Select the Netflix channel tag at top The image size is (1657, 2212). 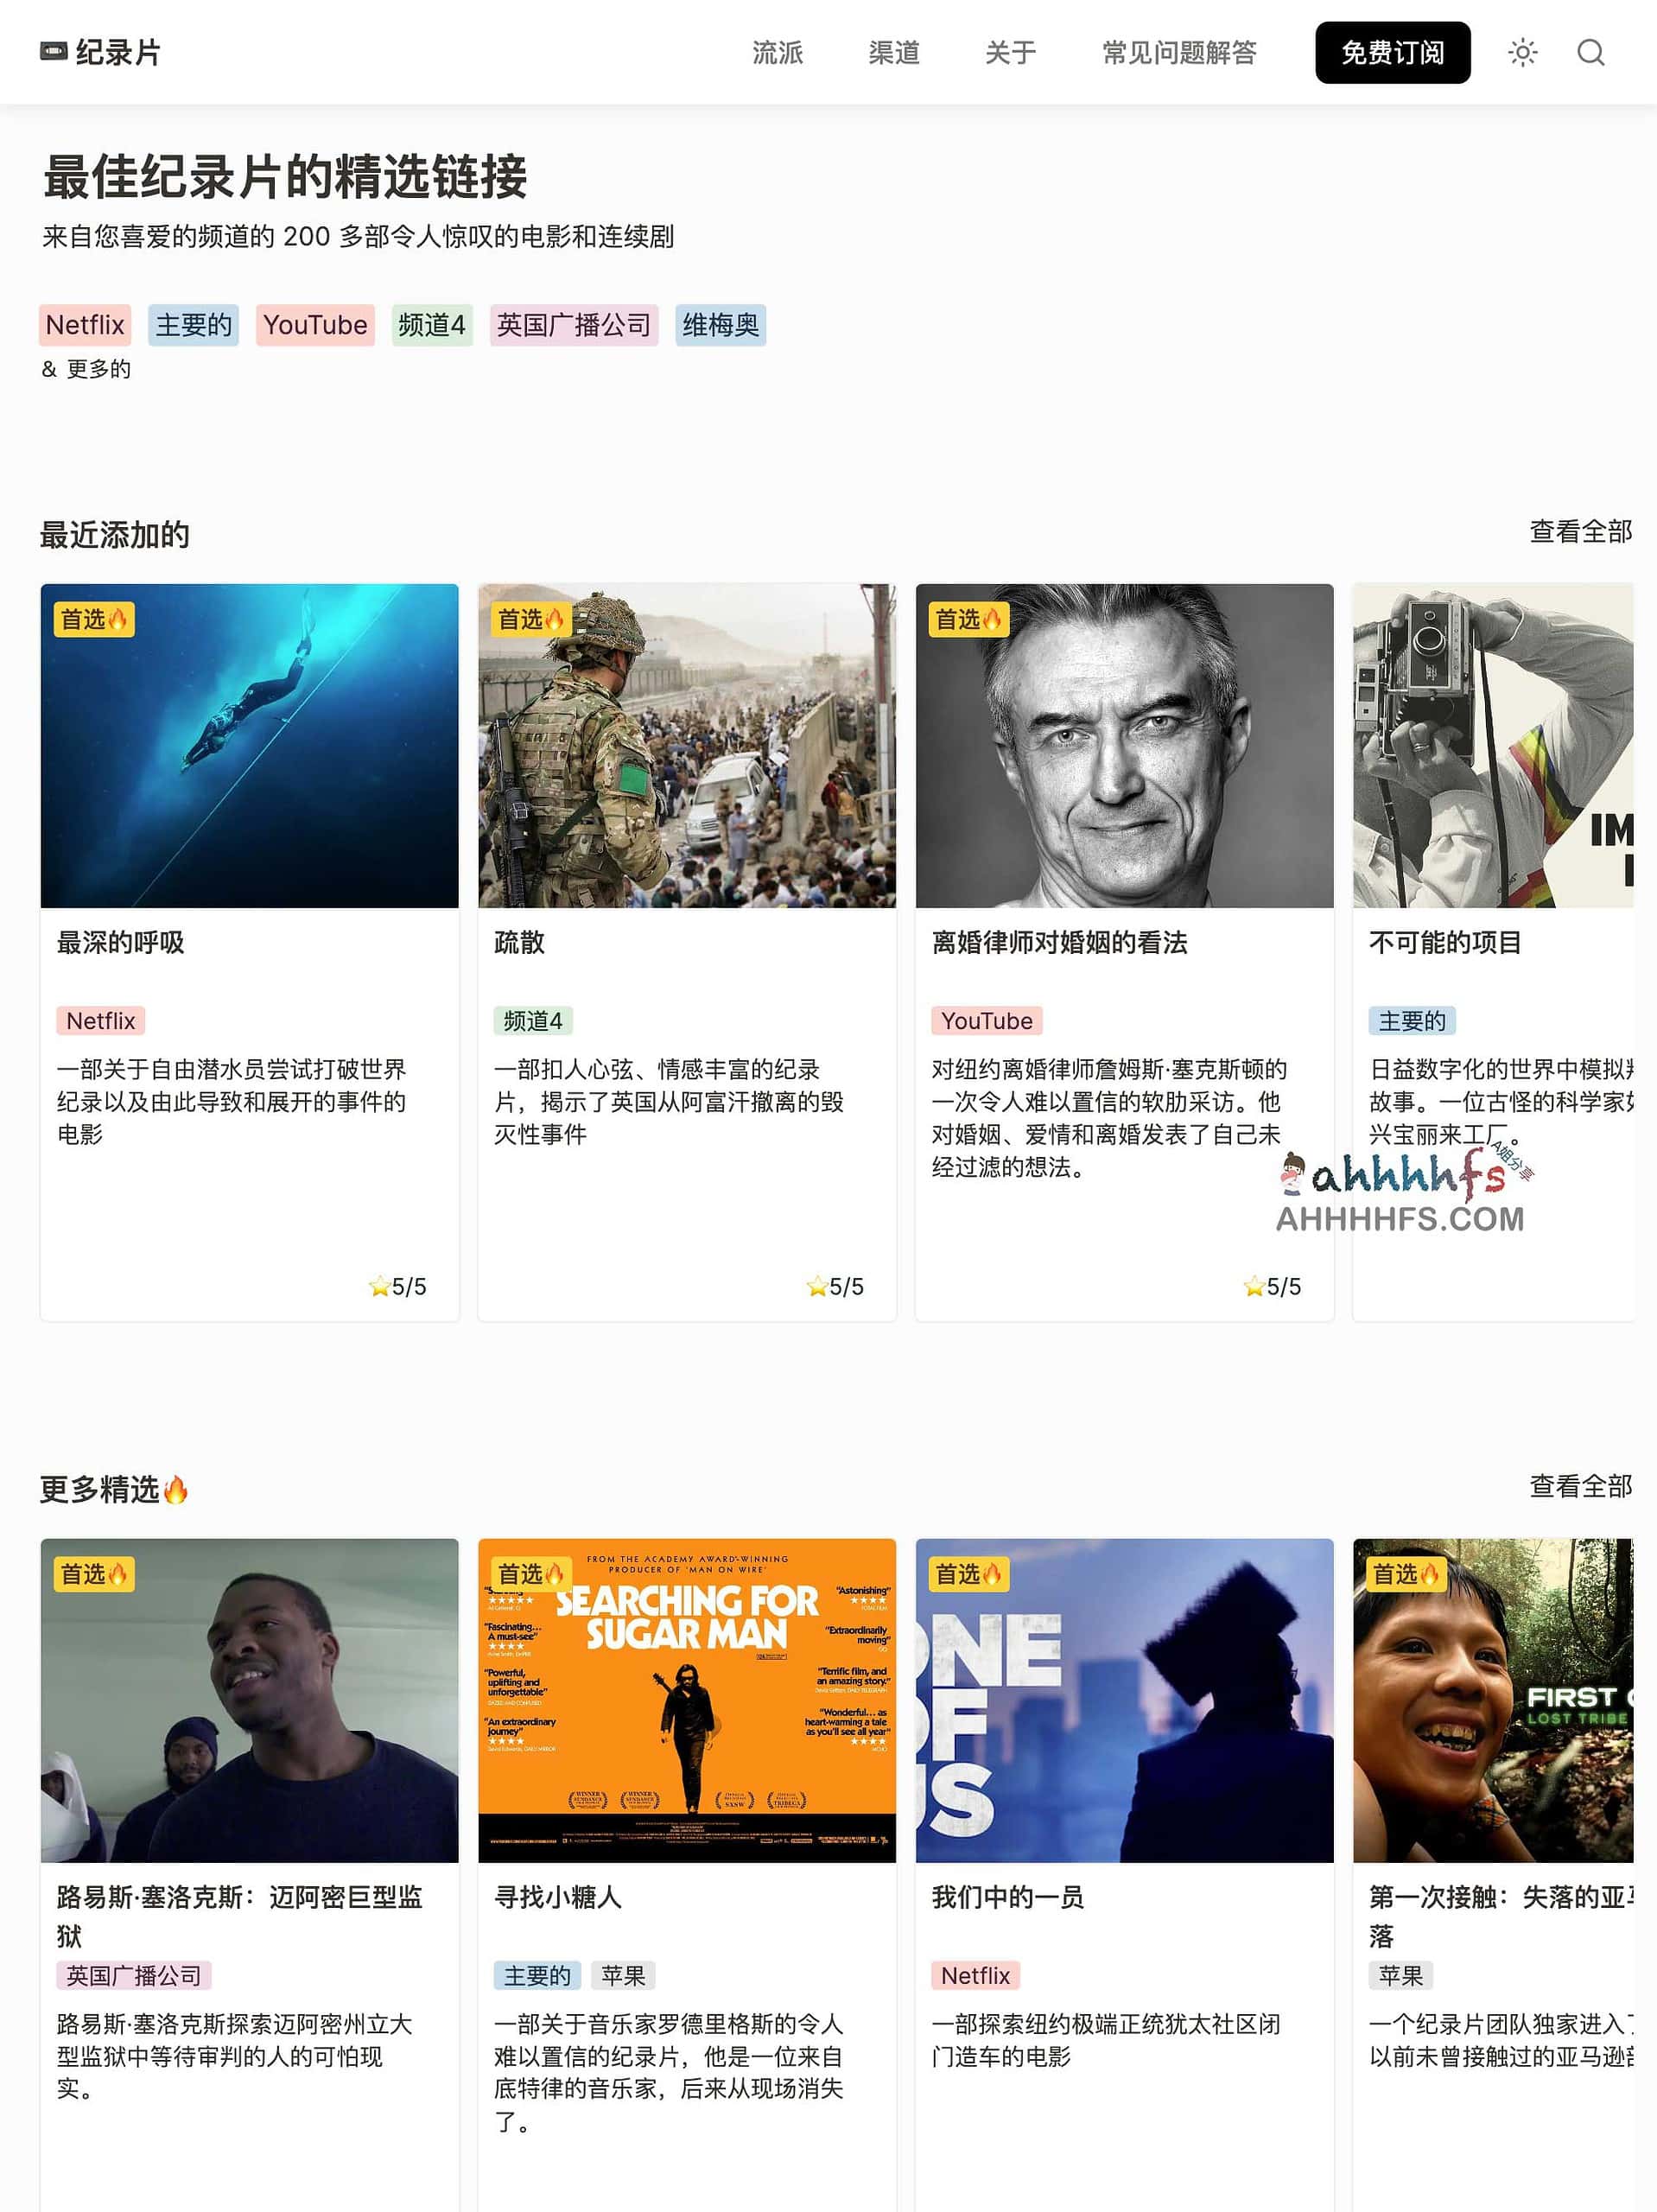coord(85,325)
